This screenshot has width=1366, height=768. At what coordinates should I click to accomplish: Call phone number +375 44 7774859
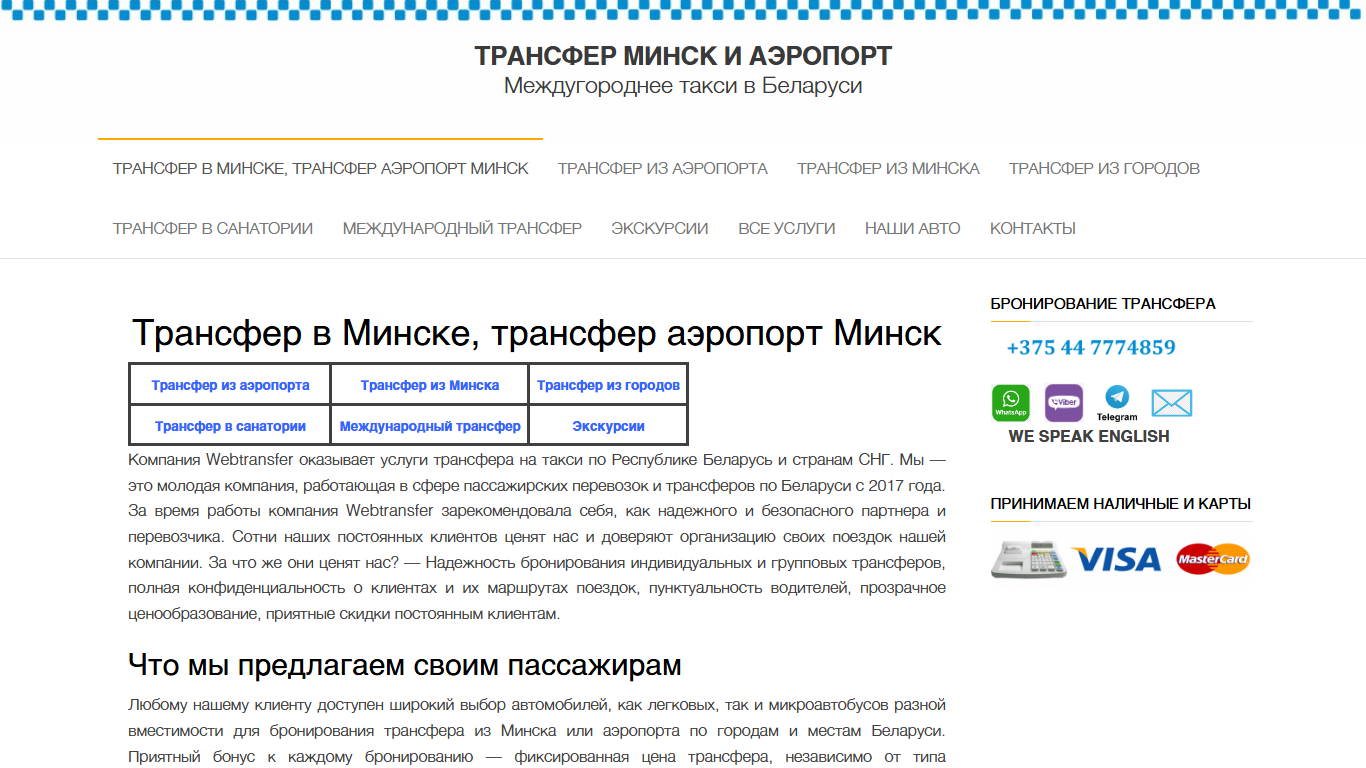1091,348
